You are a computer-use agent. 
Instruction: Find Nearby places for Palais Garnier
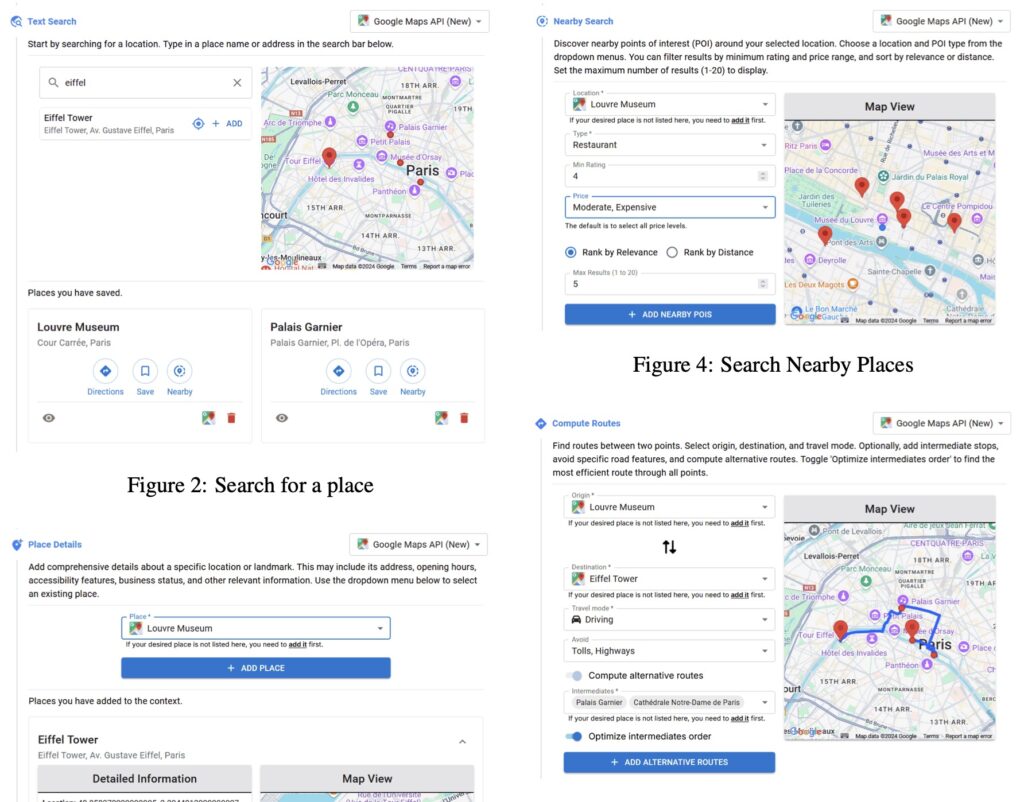[x=413, y=378]
